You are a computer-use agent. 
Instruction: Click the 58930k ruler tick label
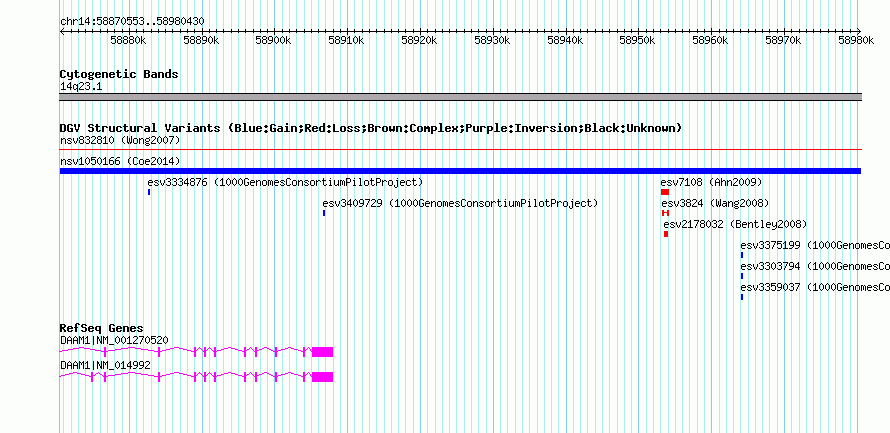(x=492, y=40)
